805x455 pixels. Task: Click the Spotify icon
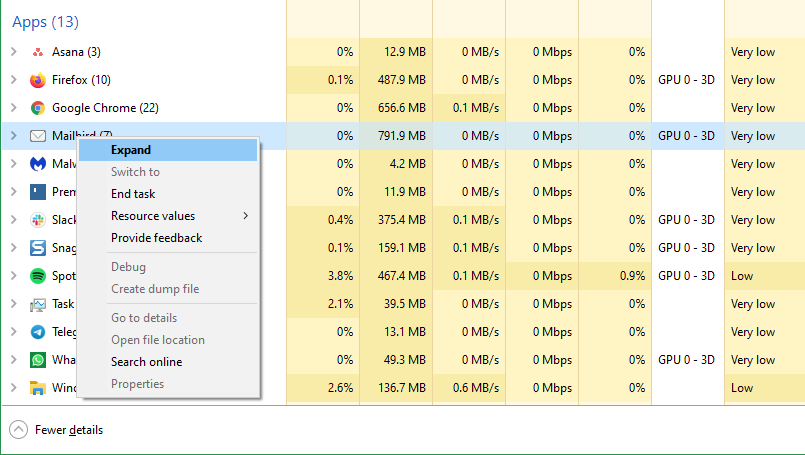[x=38, y=276]
